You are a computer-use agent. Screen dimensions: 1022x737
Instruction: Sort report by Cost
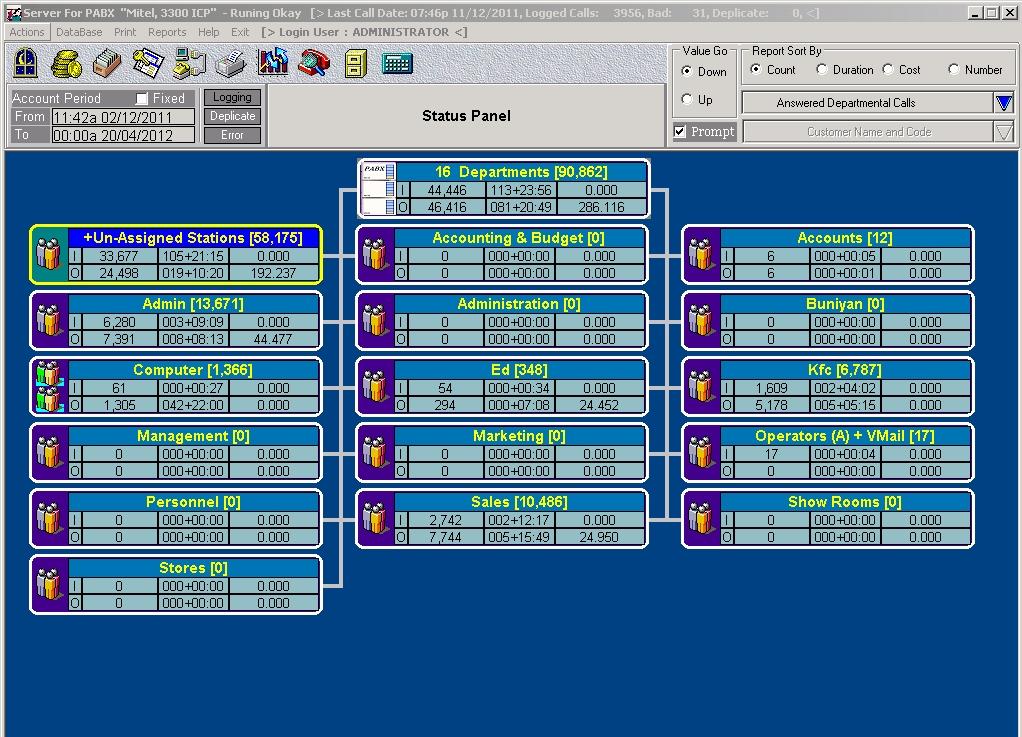(x=888, y=69)
